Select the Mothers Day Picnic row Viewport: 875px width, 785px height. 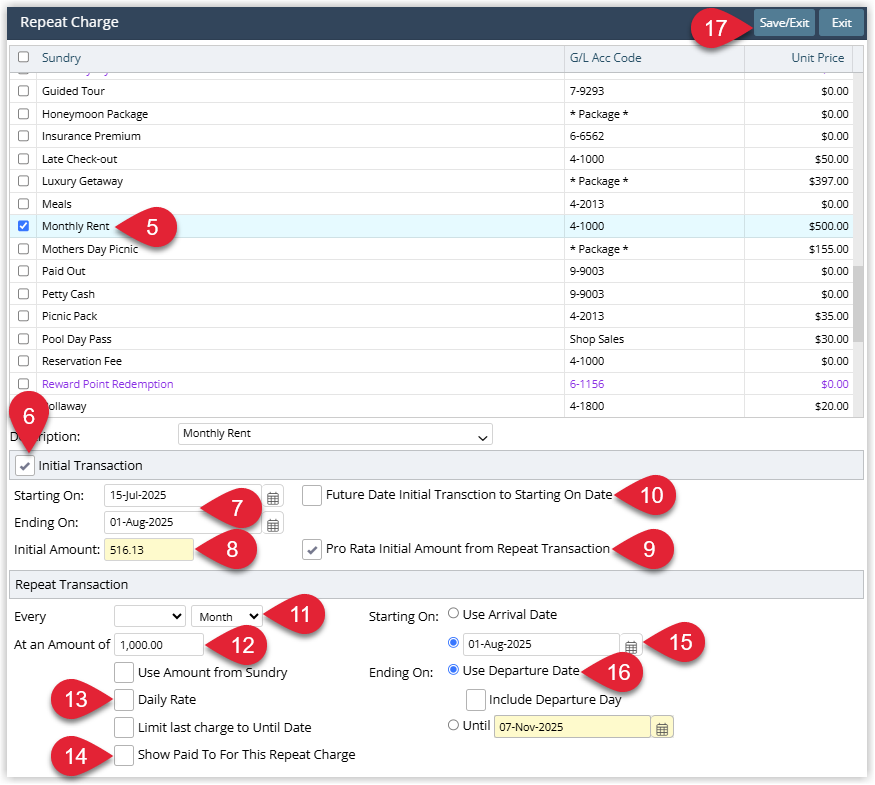tap(431, 249)
